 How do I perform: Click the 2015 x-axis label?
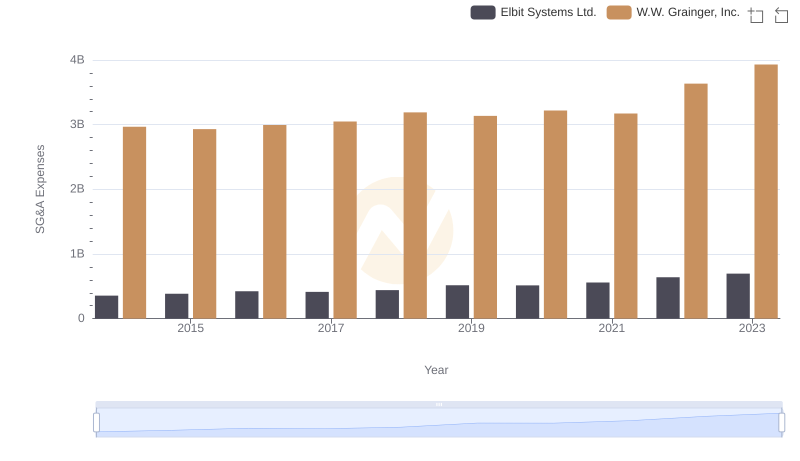pos(190,328)
